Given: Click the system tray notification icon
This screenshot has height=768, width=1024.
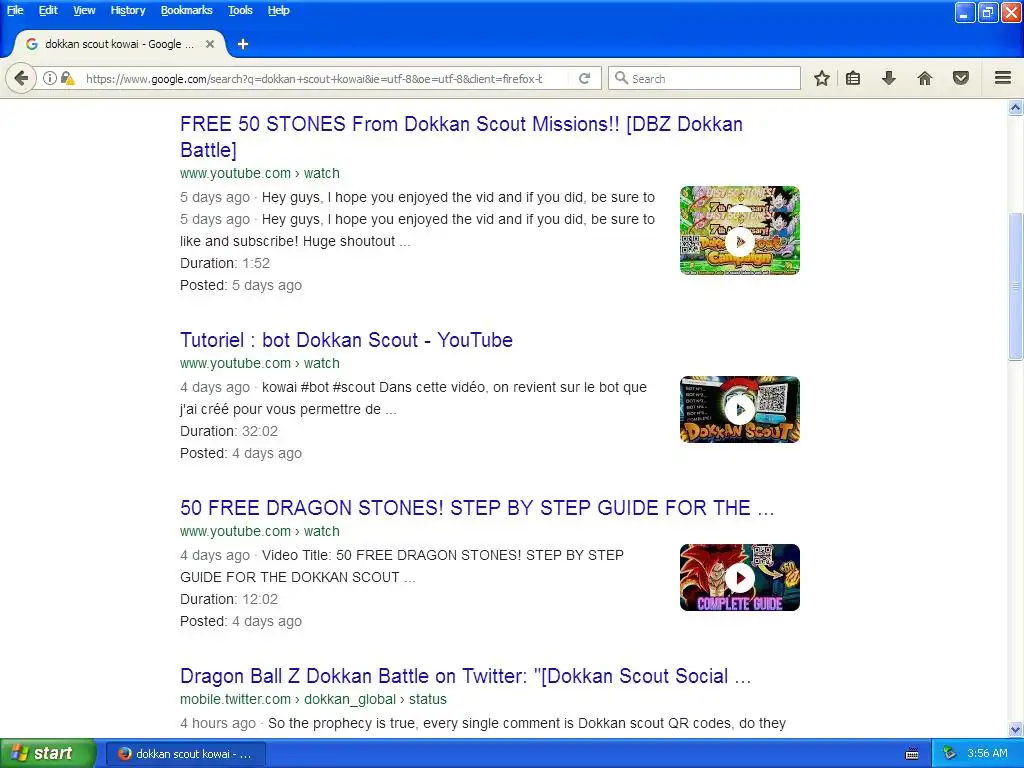Looking at the screenshot, I should click(x=950, y=754).
